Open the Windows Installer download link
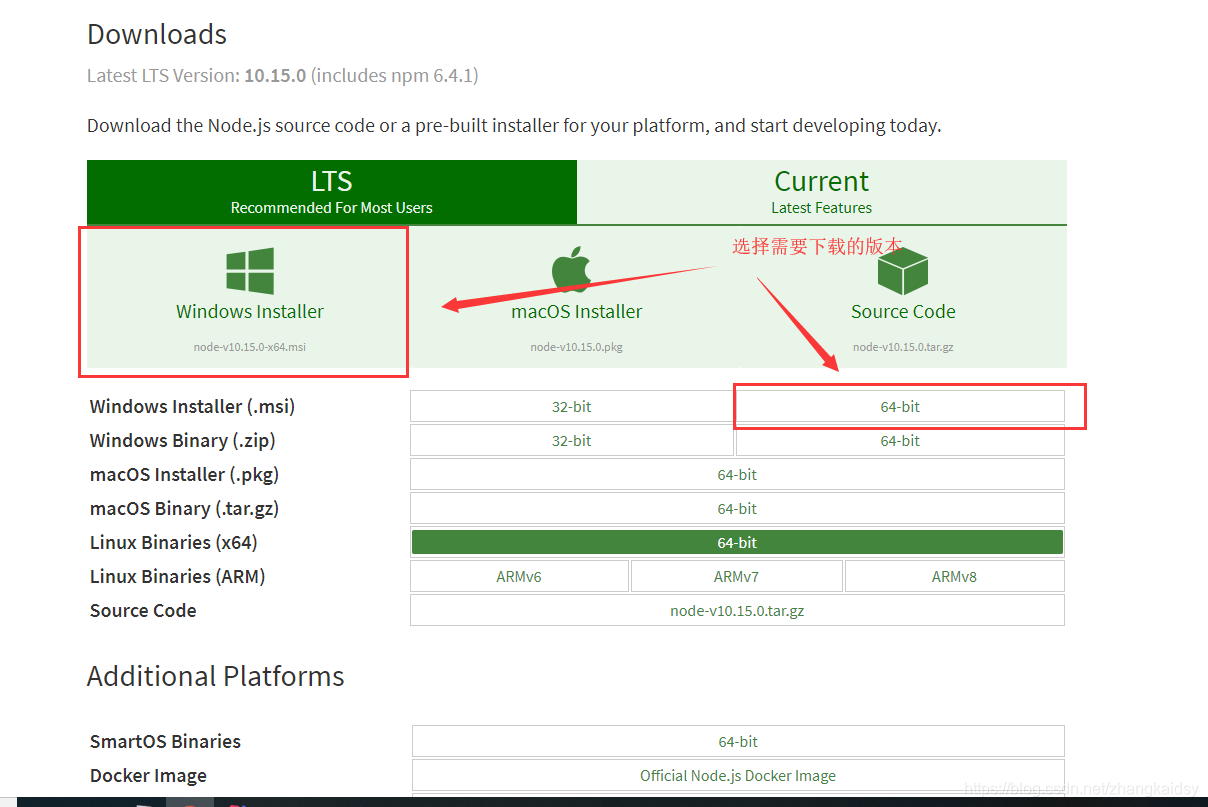 pos(250,311)
